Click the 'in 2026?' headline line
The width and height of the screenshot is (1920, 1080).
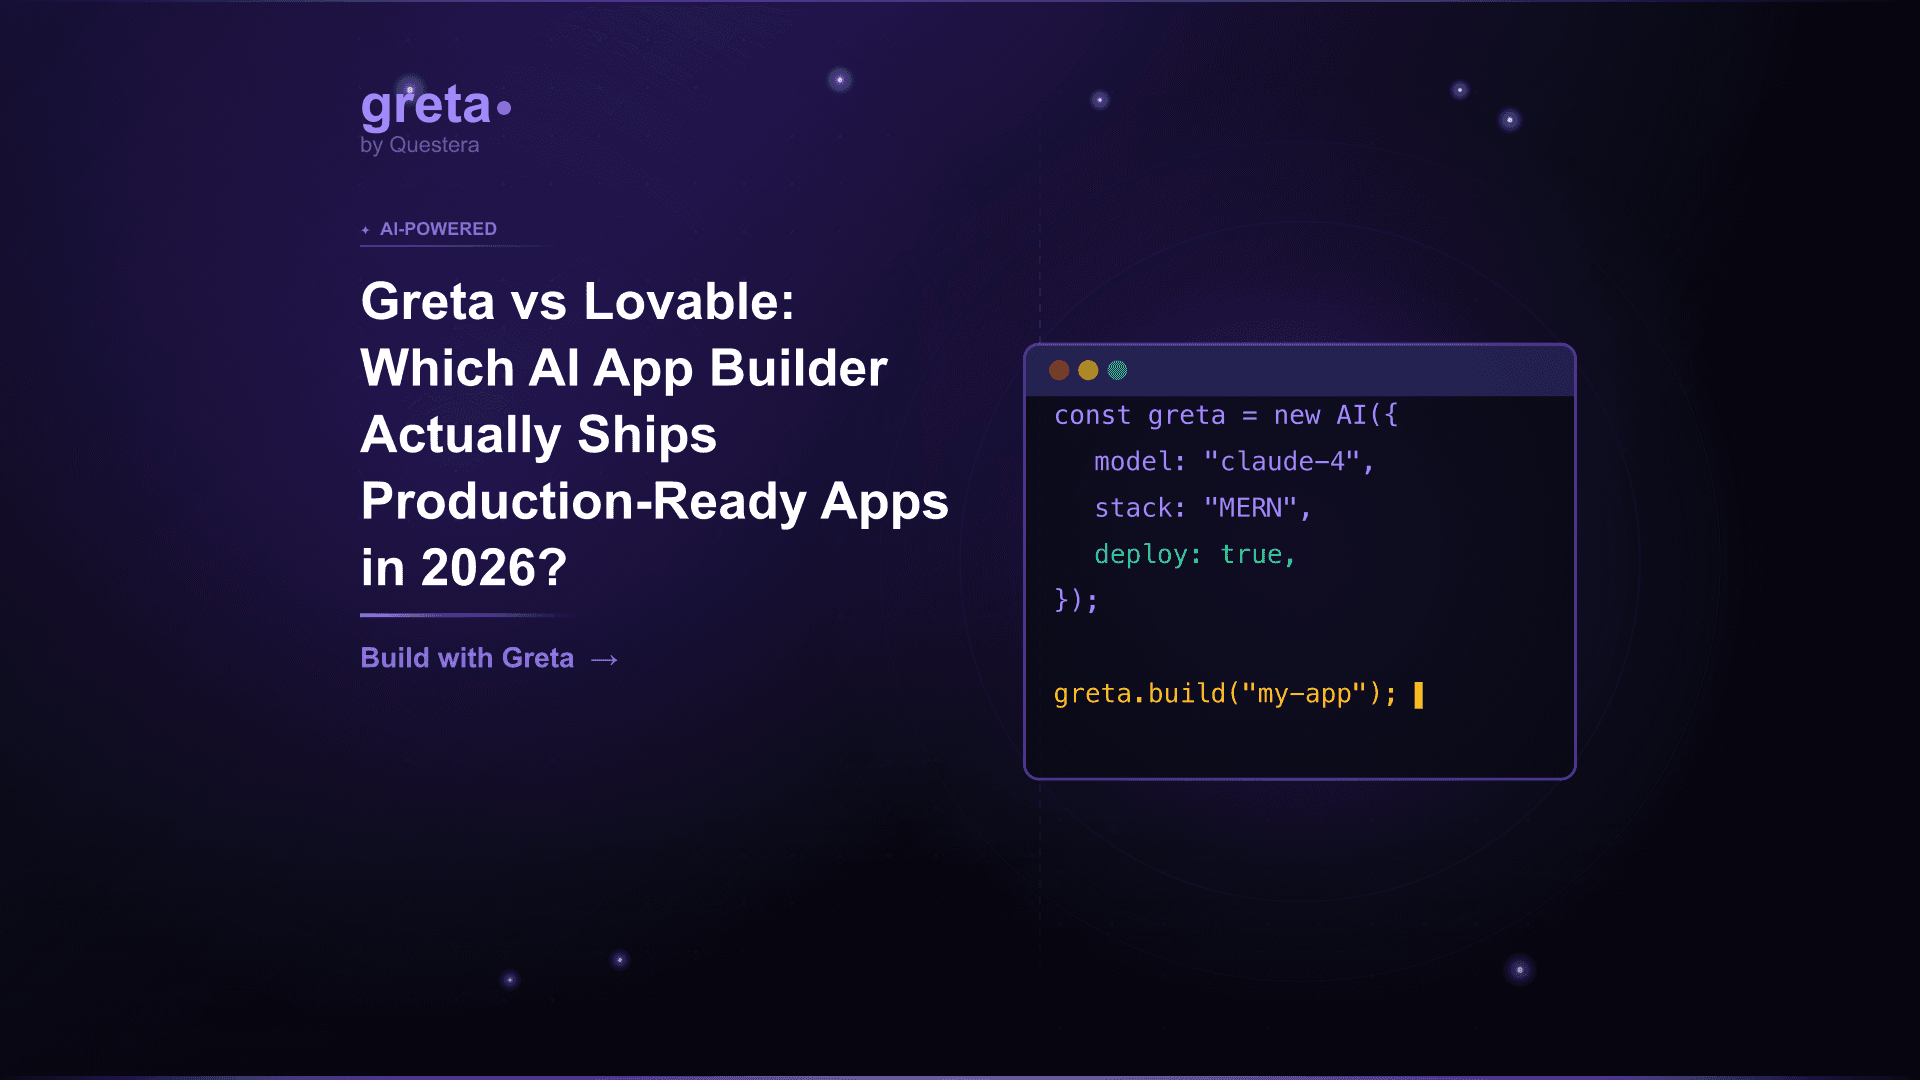(x=463, y=568)
